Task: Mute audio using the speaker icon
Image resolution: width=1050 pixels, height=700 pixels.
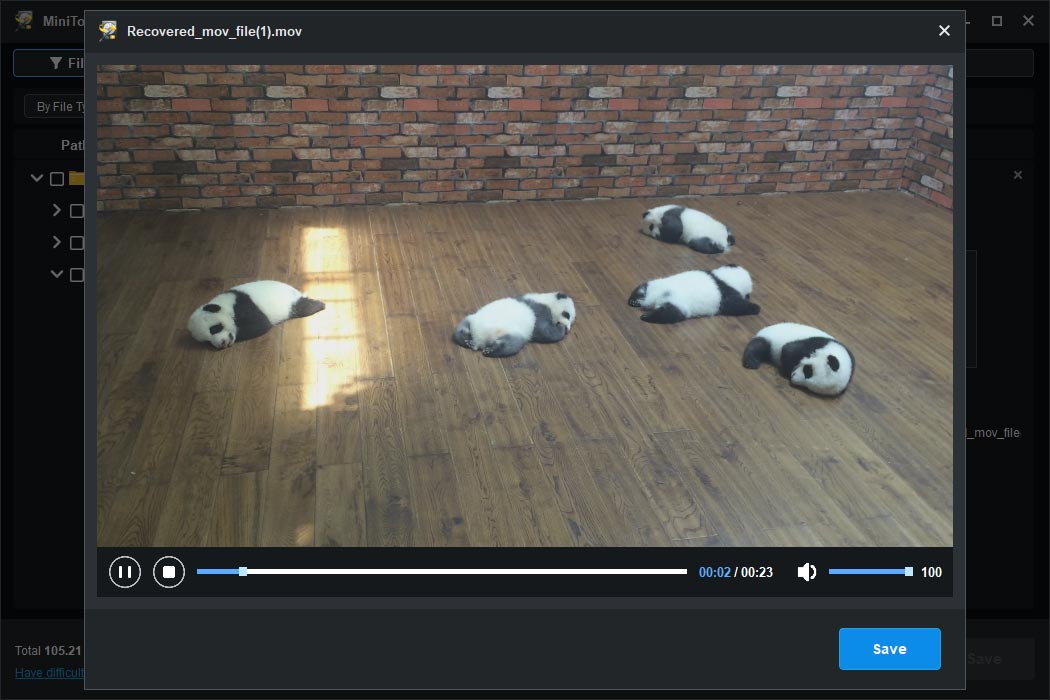Action: coord(807,572)
